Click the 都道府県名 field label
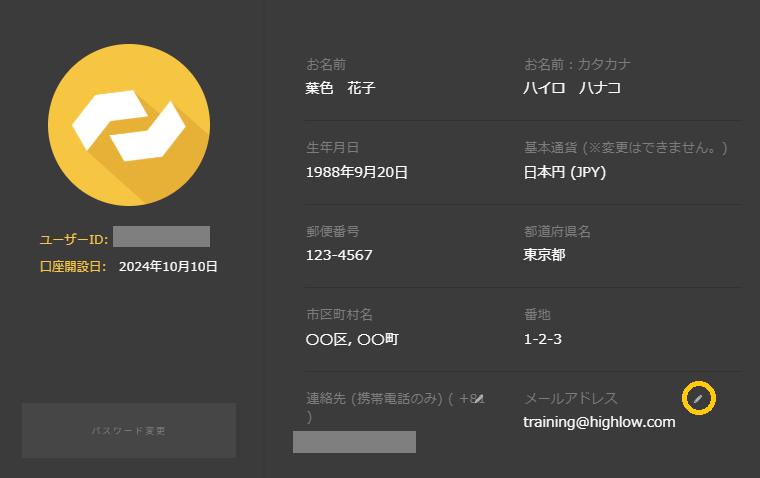The height and width of the screenshot is (478, 760). point(557,231)
